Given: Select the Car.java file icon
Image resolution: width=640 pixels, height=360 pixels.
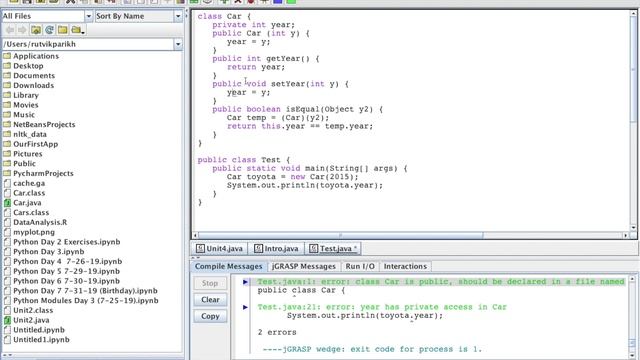Looking at the screenshot, I should tap(7, 203).
